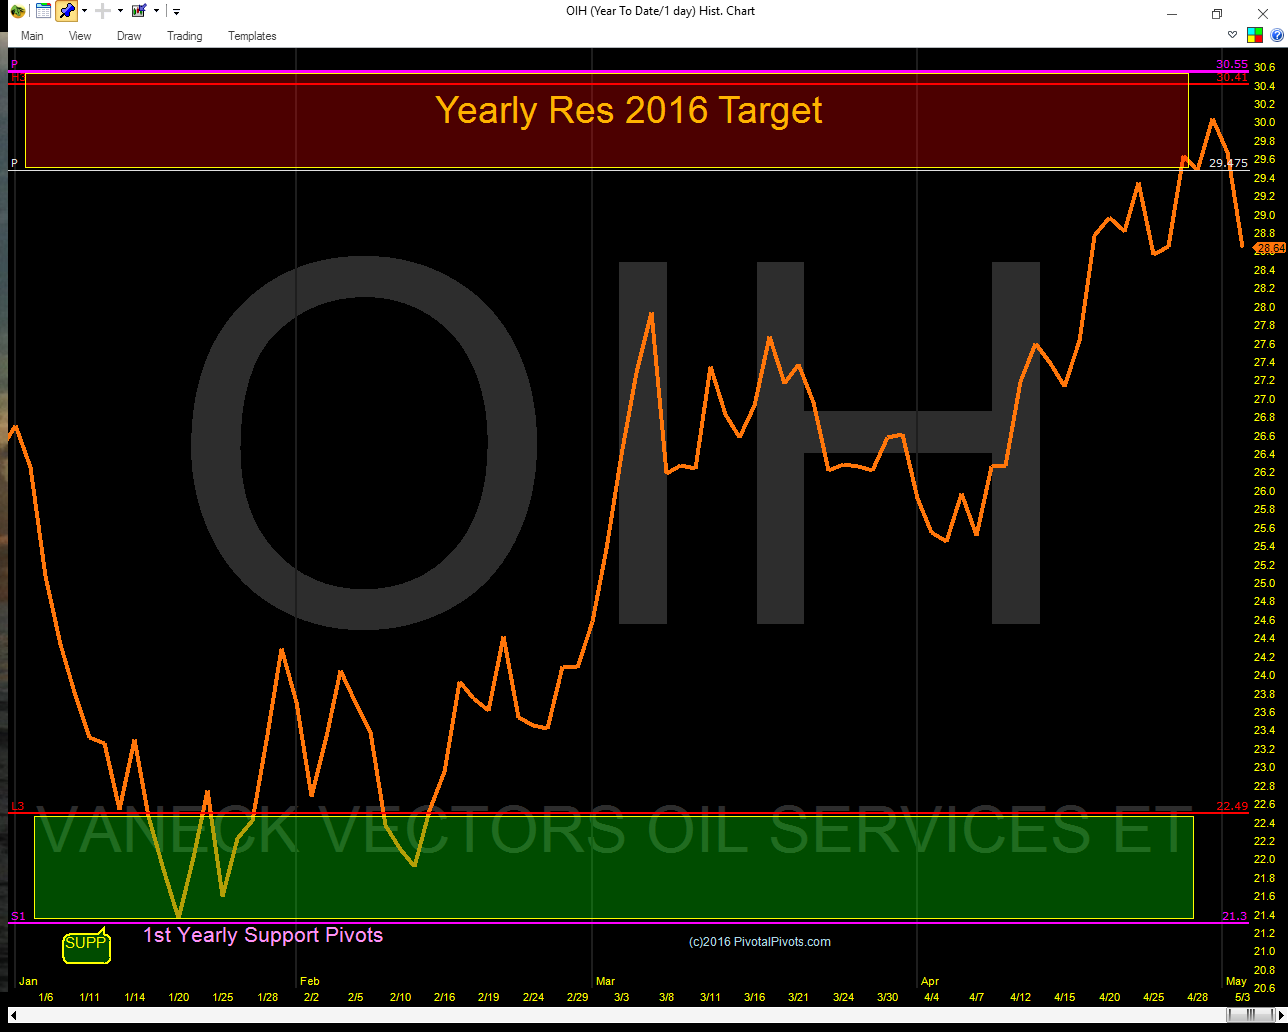Viewport: 1288px width, 1032px height.
Task: Open the data table window icon
Action: point(44,12)
